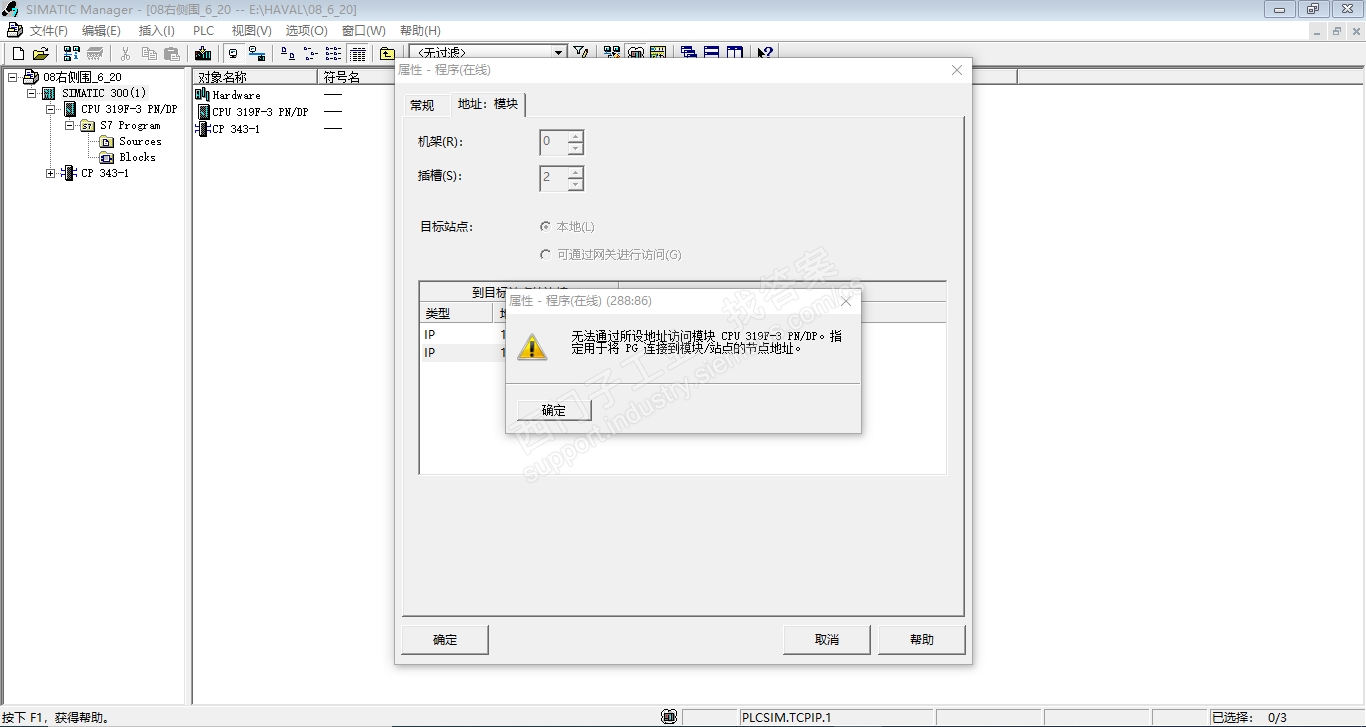Decrease the 插槽(S) slot number stepper
Screen dimensions: 1366x727
coord(575,184)
